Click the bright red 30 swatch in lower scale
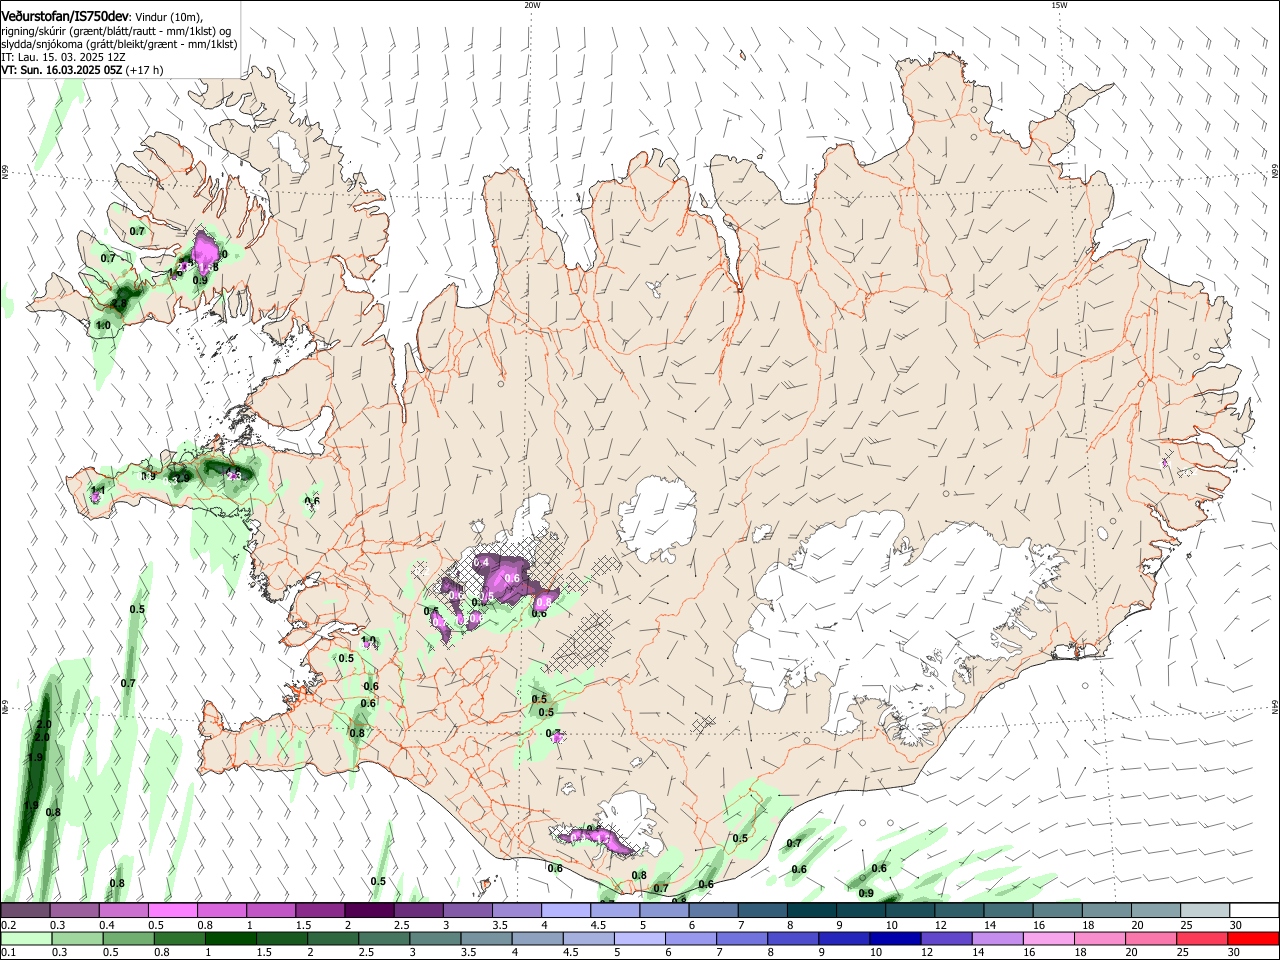1280x960 pixels. pyautogui.click(x=1253, y=939)
